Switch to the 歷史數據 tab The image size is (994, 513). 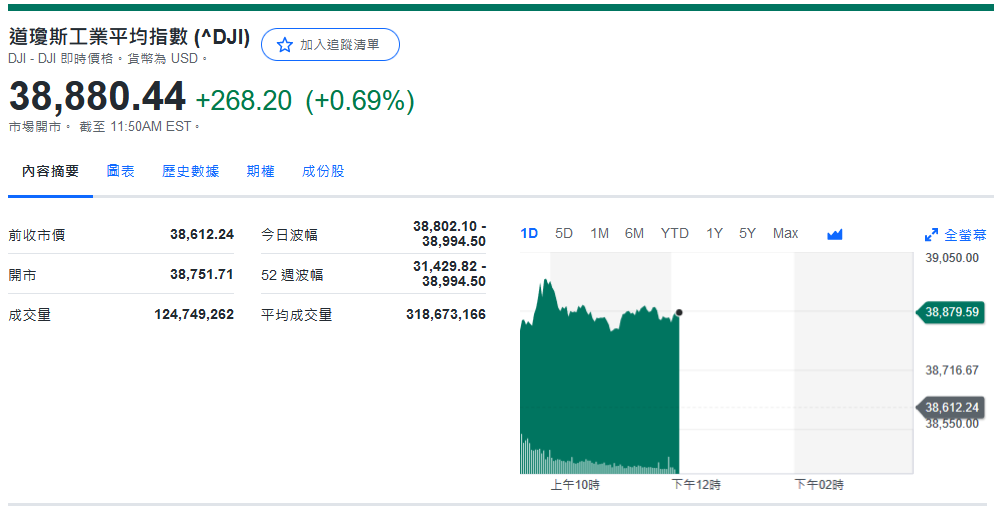point(190,171)
